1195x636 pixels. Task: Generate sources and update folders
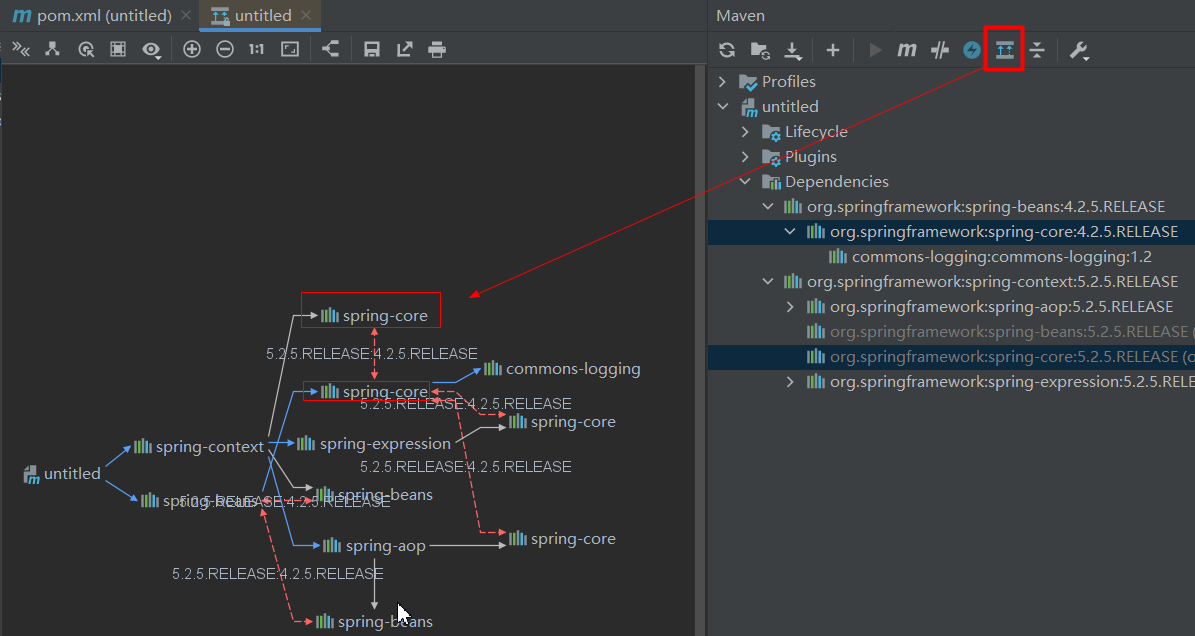(760, 50)
